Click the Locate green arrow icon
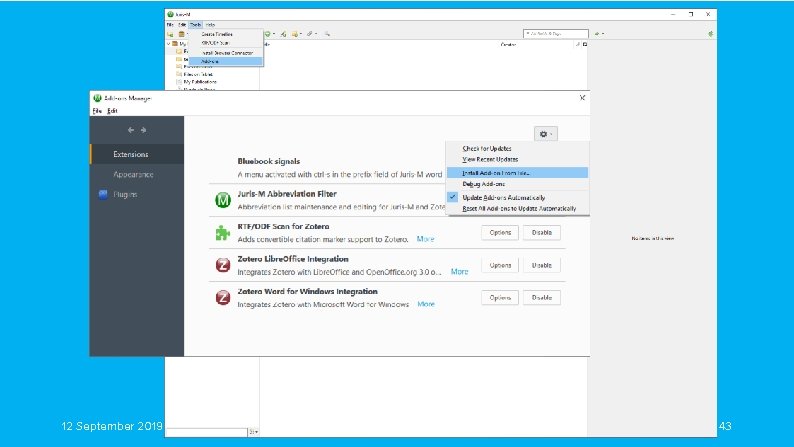The height and width of the screenshot is (447, 794). pos(598,34)
